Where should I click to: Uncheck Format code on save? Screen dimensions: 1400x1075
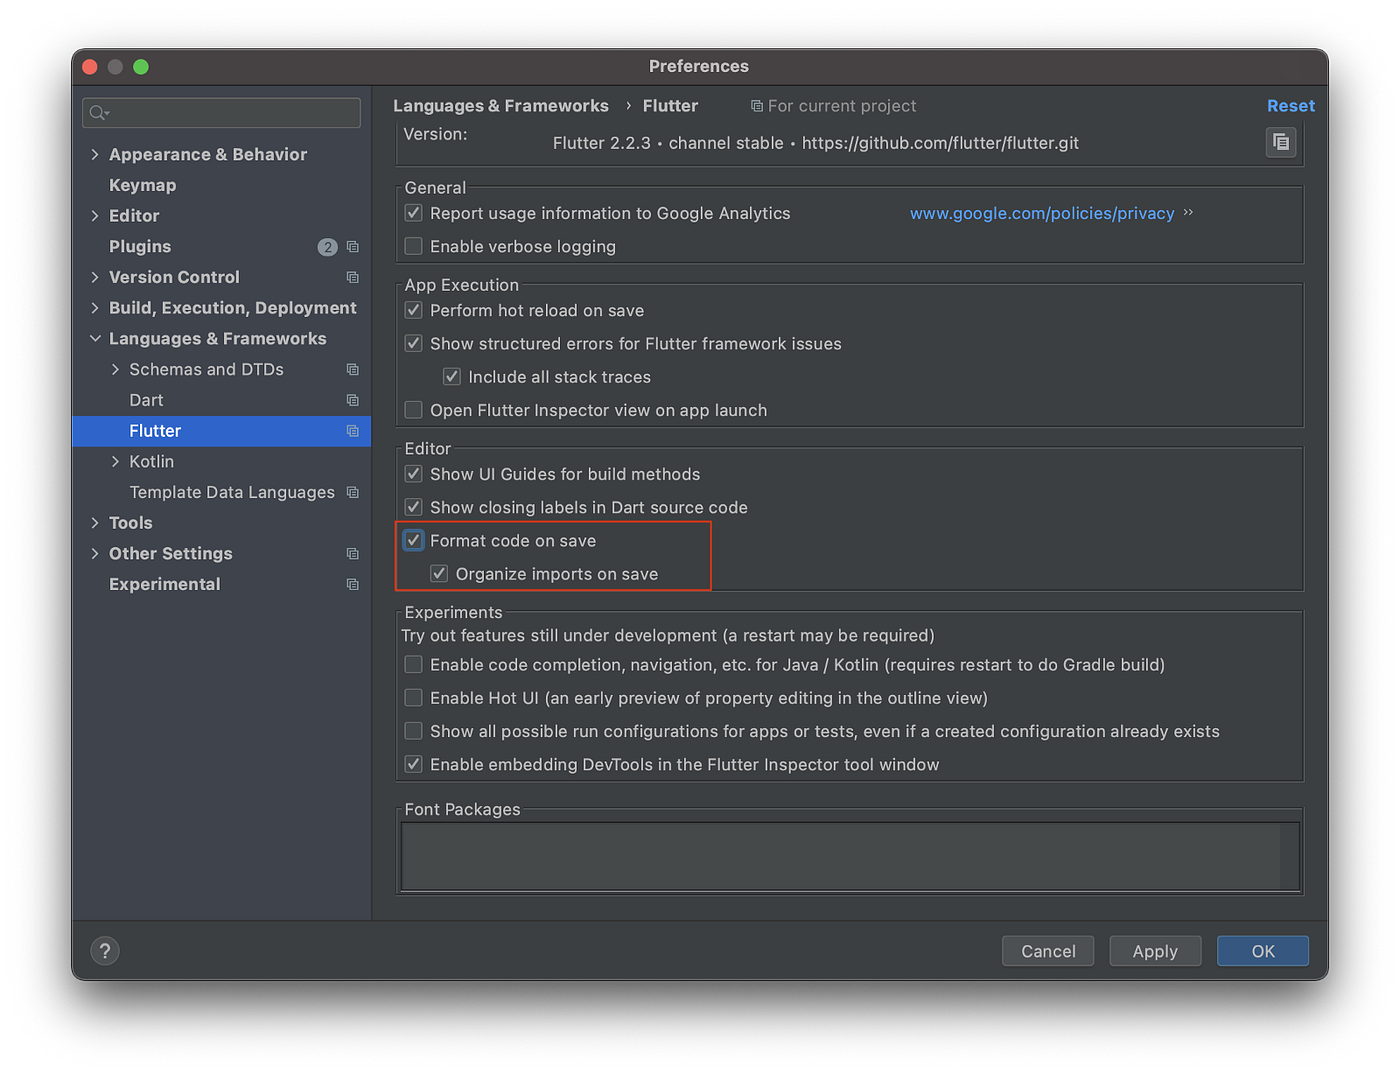413,540
